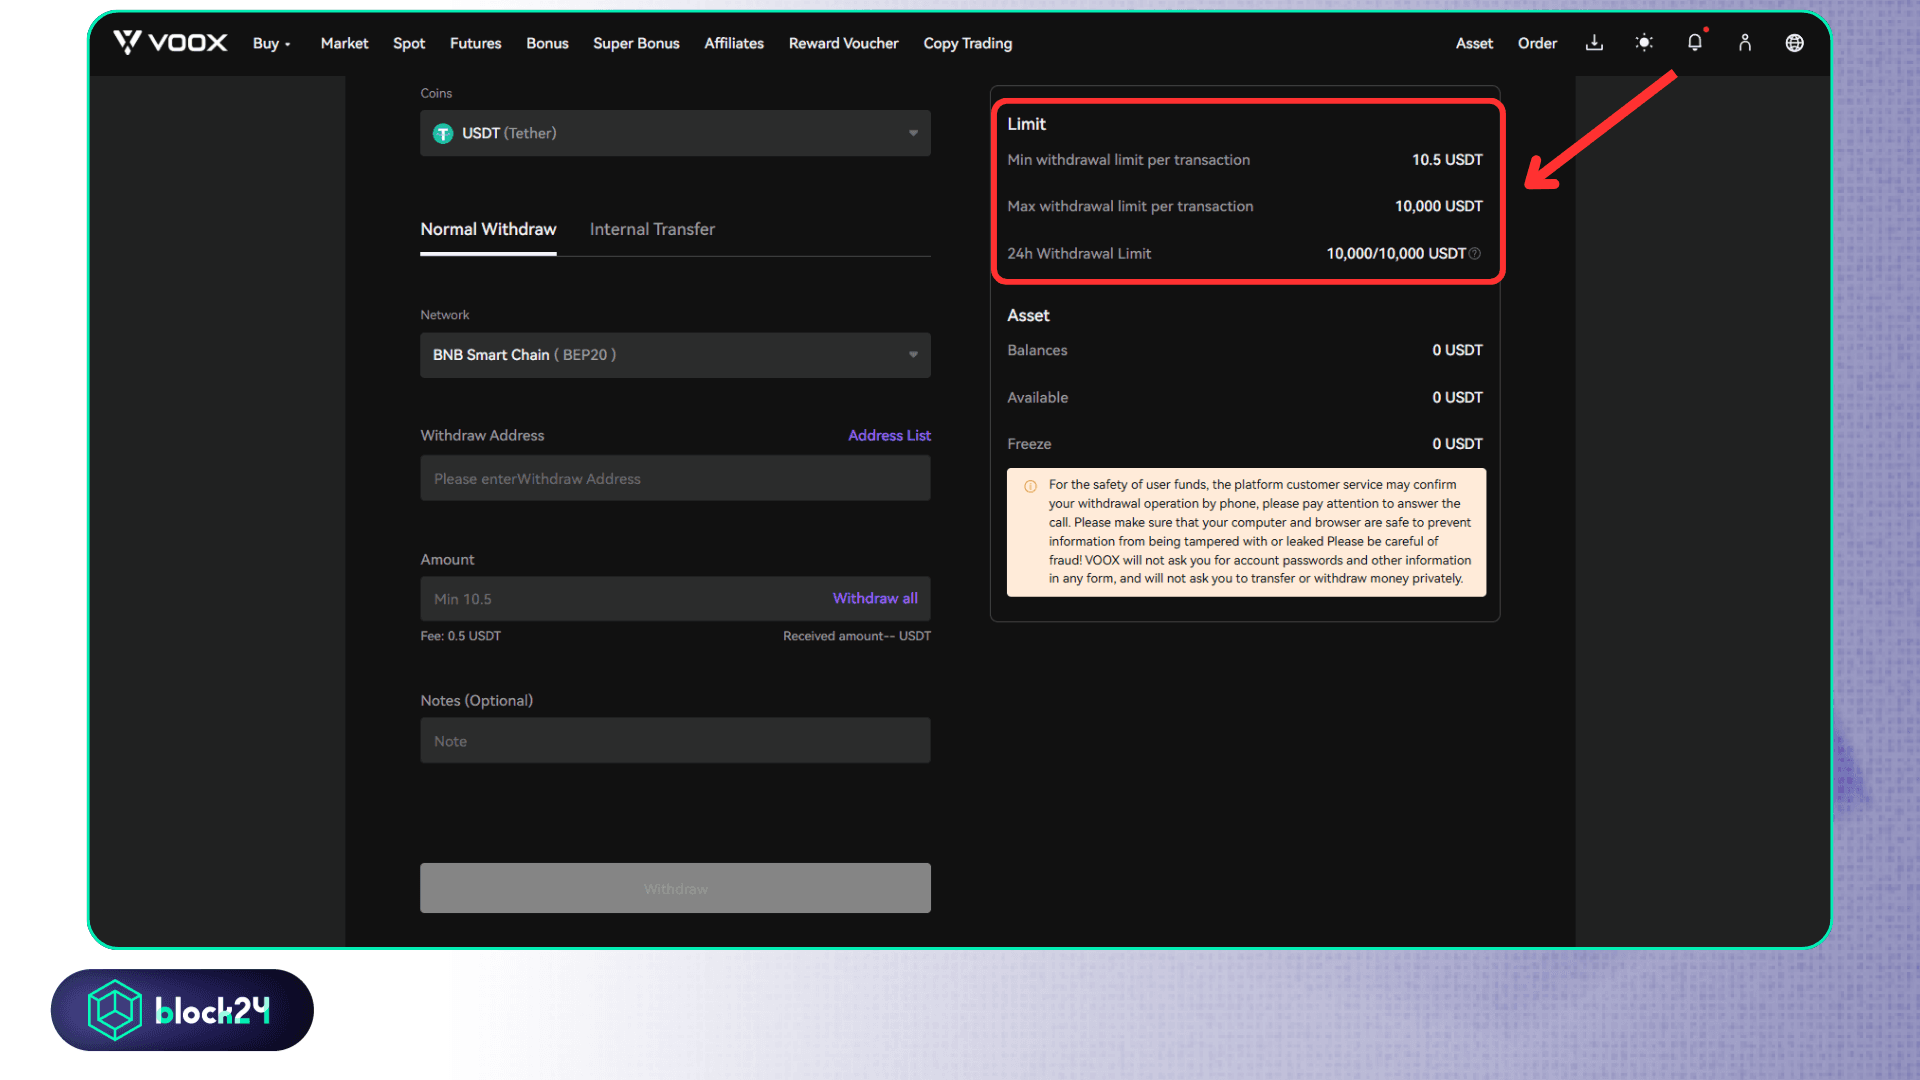Click the VOOX logo
1920x1080 pixels.
click(170, 42)
